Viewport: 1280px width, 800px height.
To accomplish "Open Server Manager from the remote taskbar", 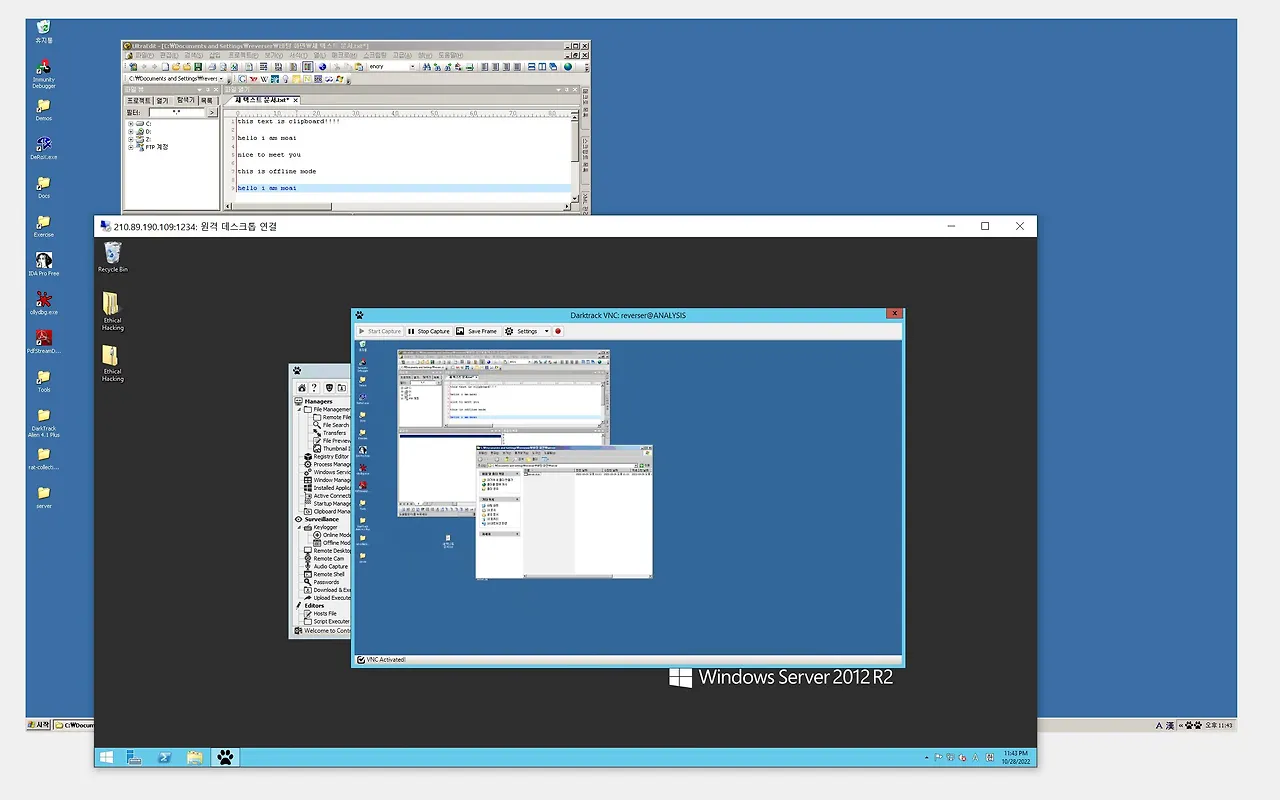I will click(x=134, y=757).
